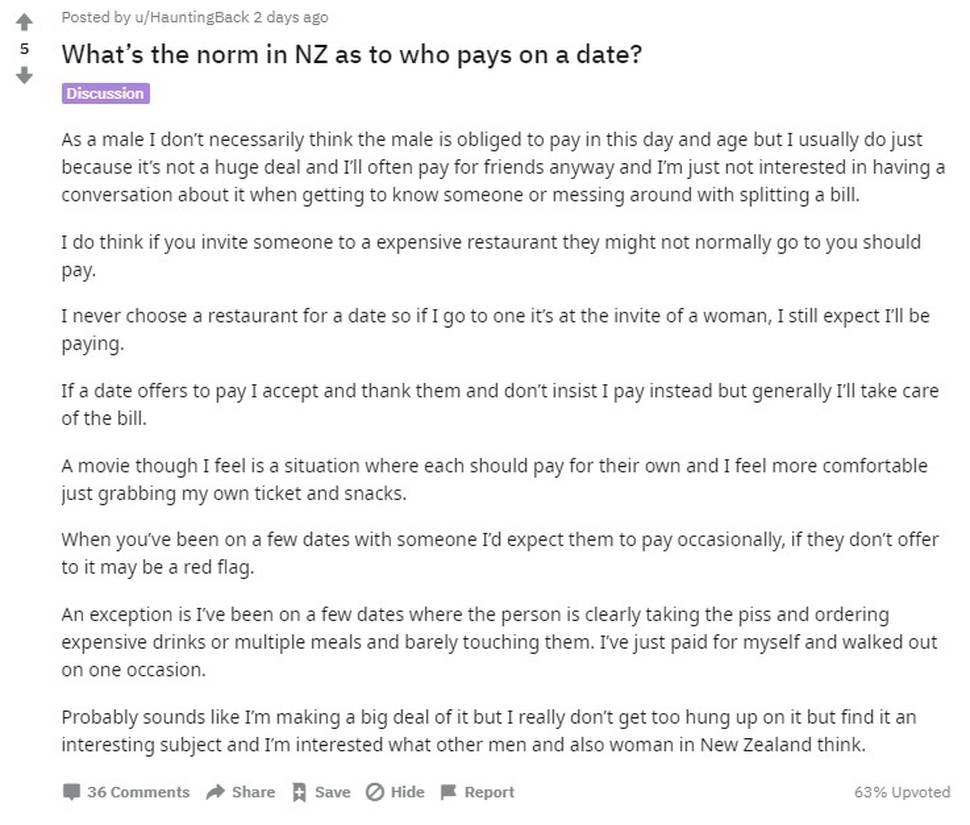
Task: Select the Hide text label
Action: [407, 792]
